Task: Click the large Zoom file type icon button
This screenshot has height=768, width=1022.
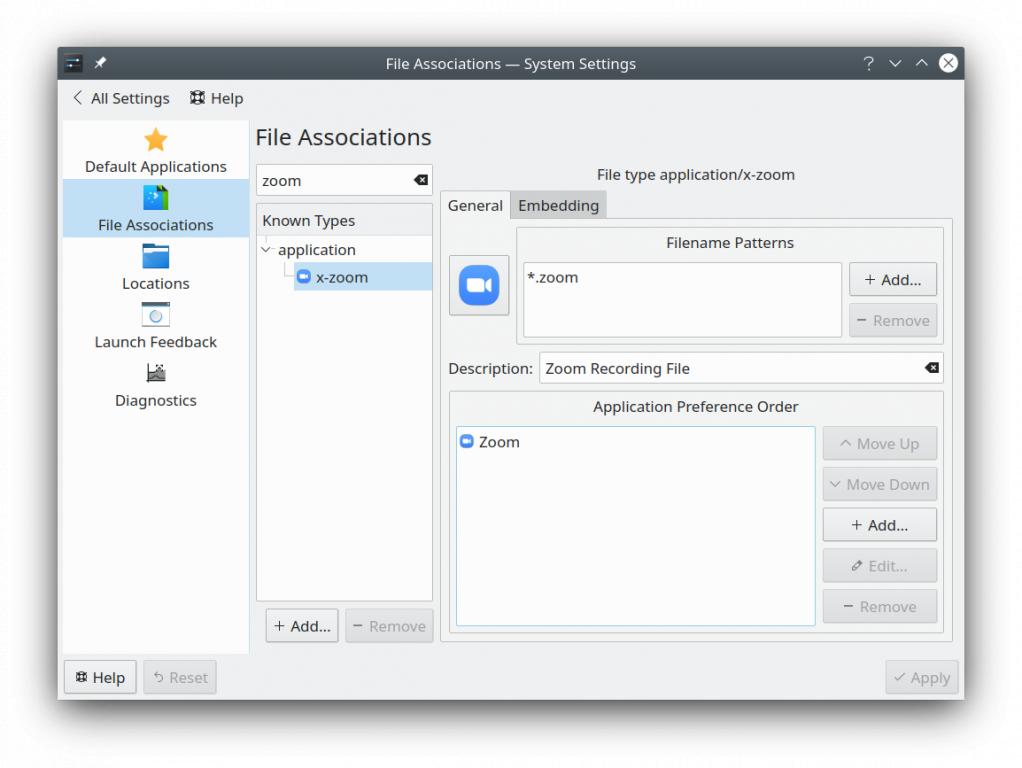Action: point(479,286)
